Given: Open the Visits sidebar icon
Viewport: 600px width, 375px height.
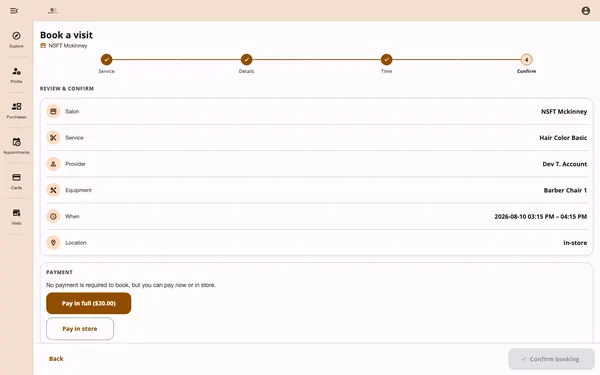Looking at the screenshot, I should click(x=16, y=213).
